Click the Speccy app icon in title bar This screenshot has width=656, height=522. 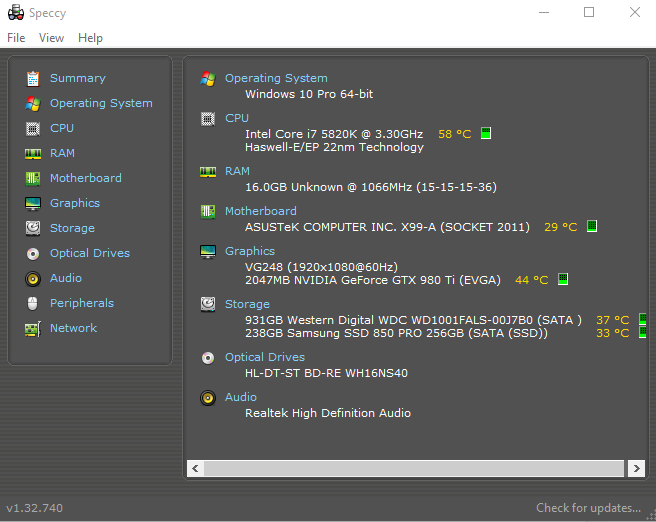click(16, 13)
